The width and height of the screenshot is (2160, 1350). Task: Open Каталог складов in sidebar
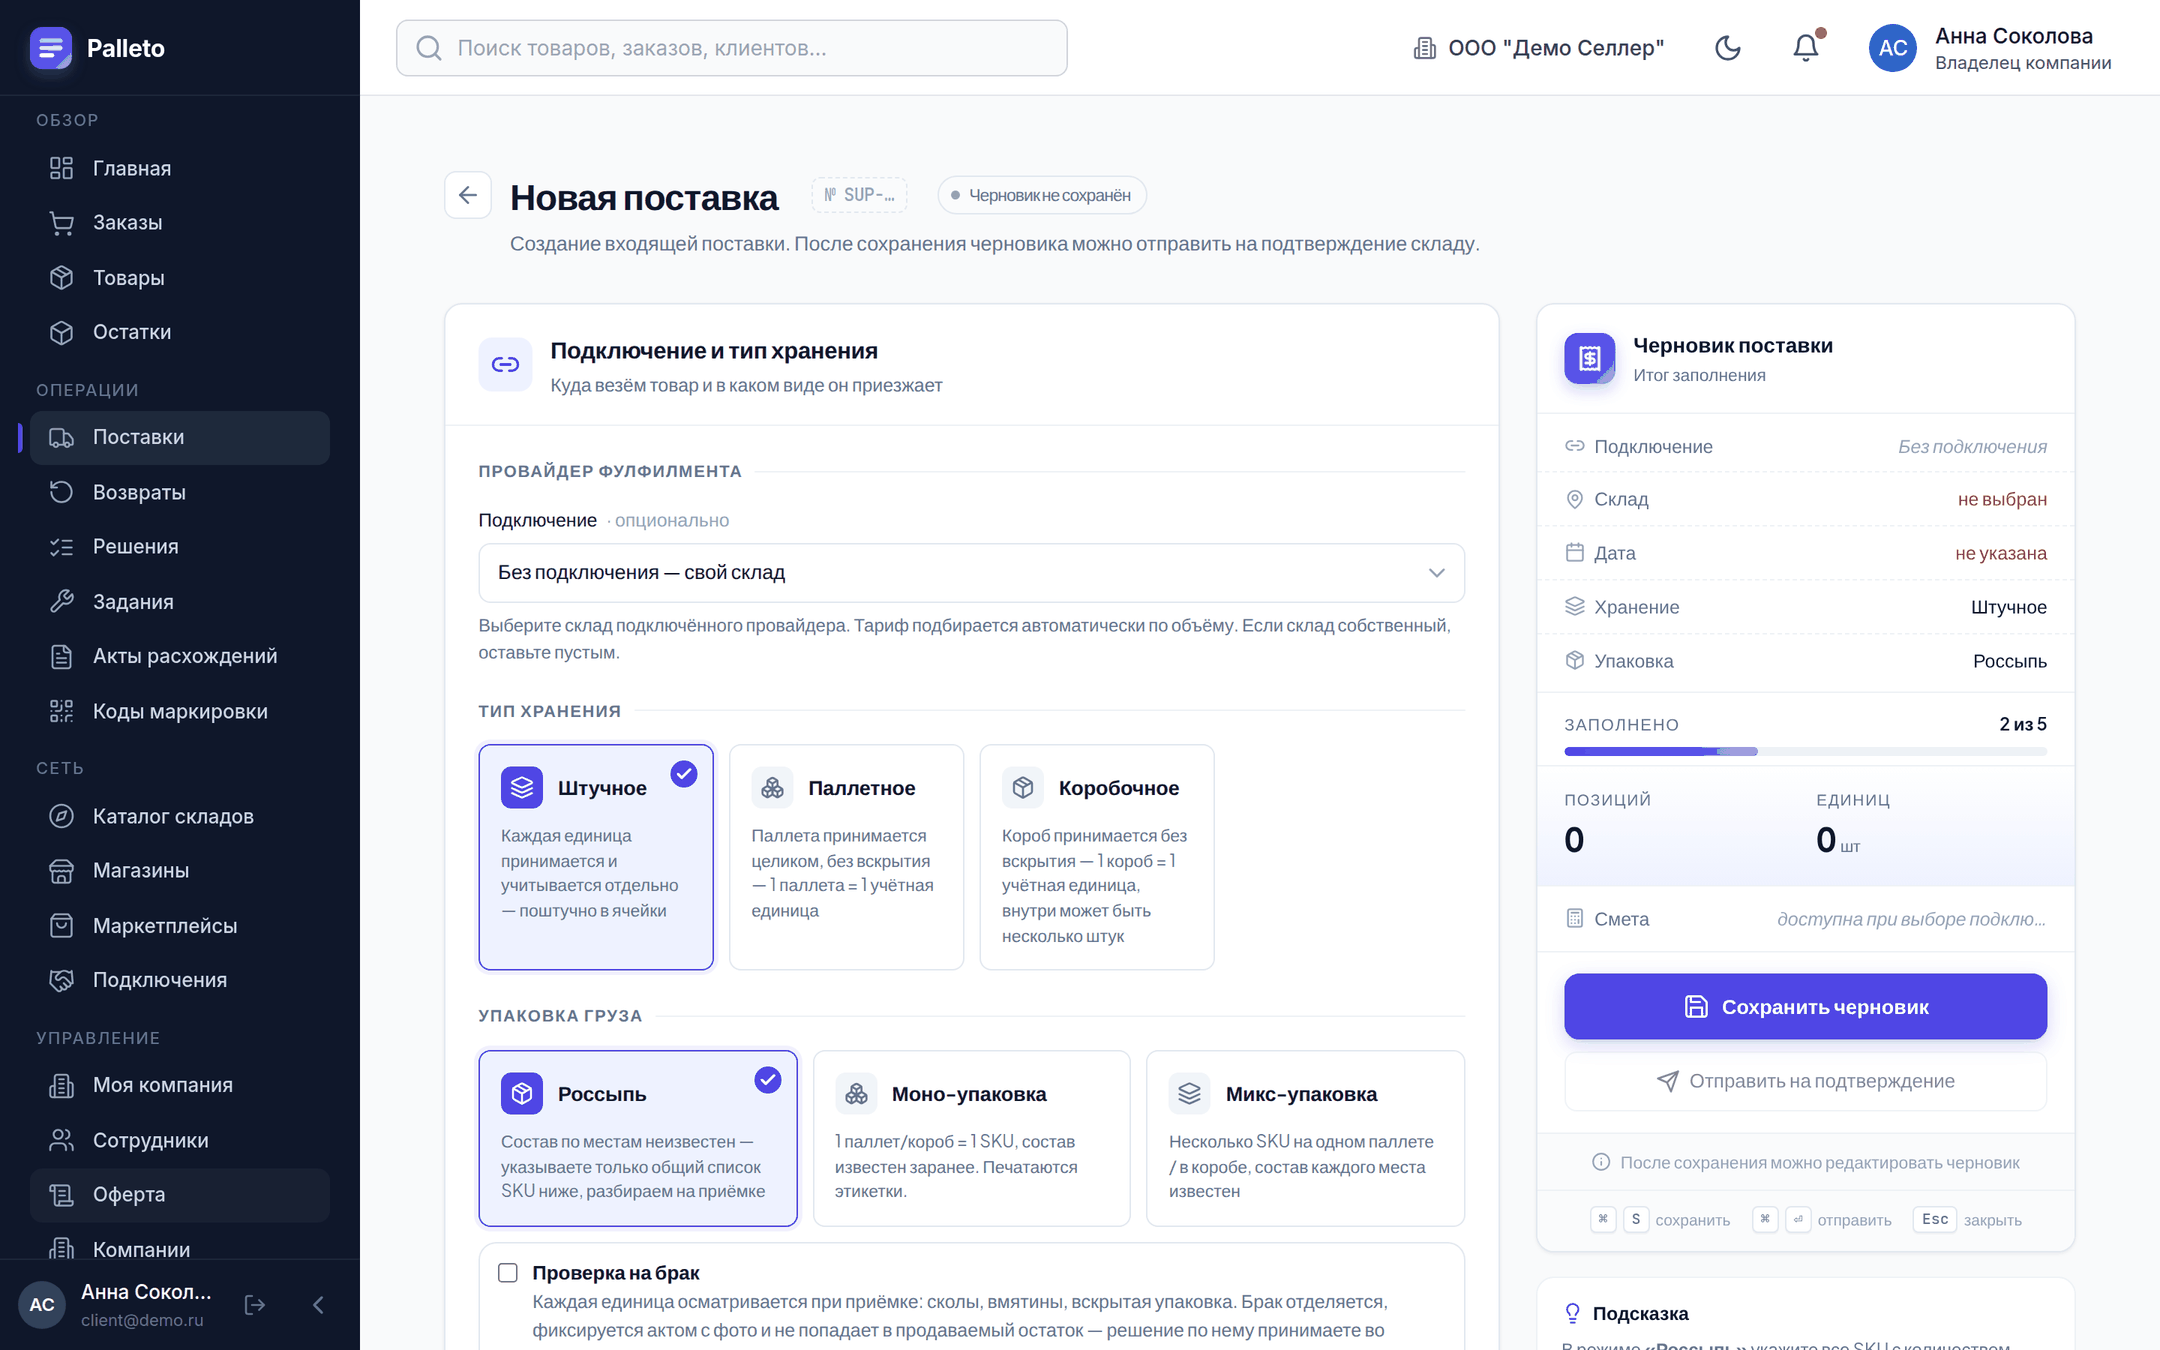(180, 816)
